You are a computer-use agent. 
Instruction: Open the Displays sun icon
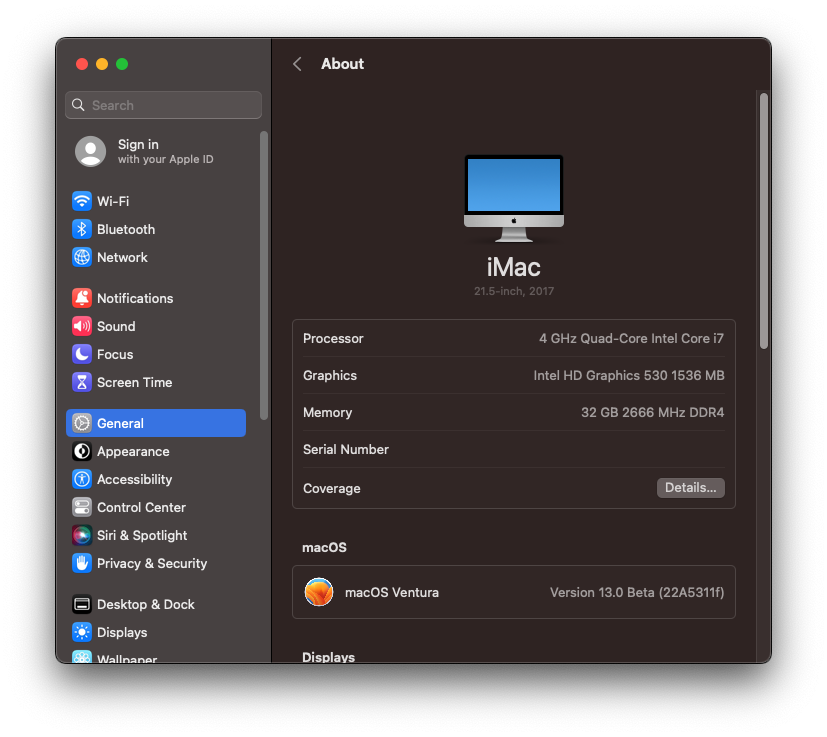coord(82,632)
